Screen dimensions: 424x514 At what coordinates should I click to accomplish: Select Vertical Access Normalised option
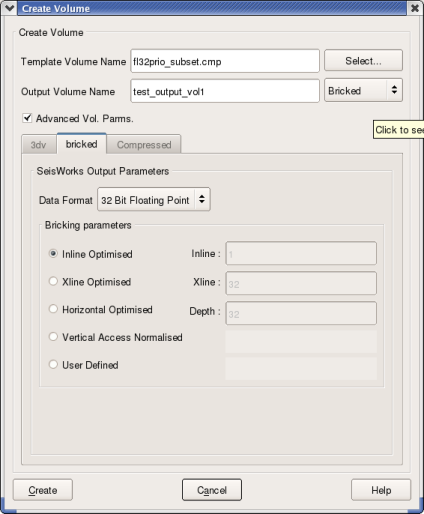(x=53, y=337)
